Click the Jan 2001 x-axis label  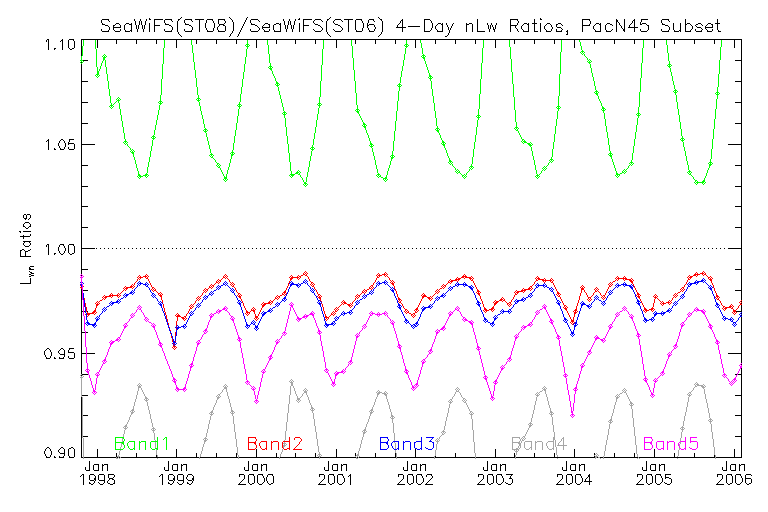point(336,473)
